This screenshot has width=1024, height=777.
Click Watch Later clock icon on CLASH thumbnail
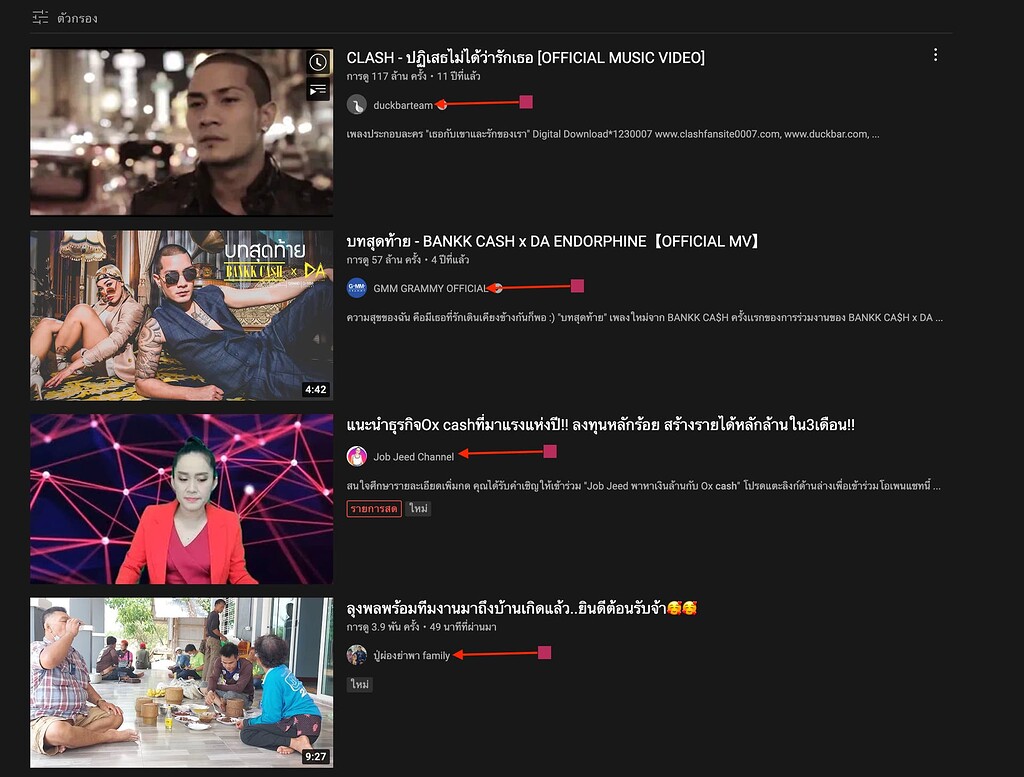point(318,62)
